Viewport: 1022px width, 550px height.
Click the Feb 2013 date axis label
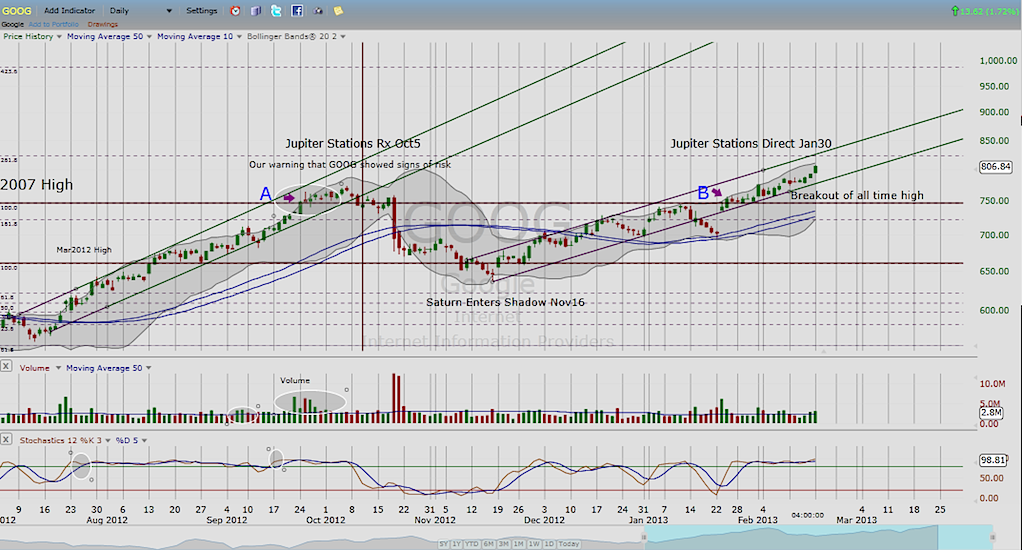[x=757, y=520]
